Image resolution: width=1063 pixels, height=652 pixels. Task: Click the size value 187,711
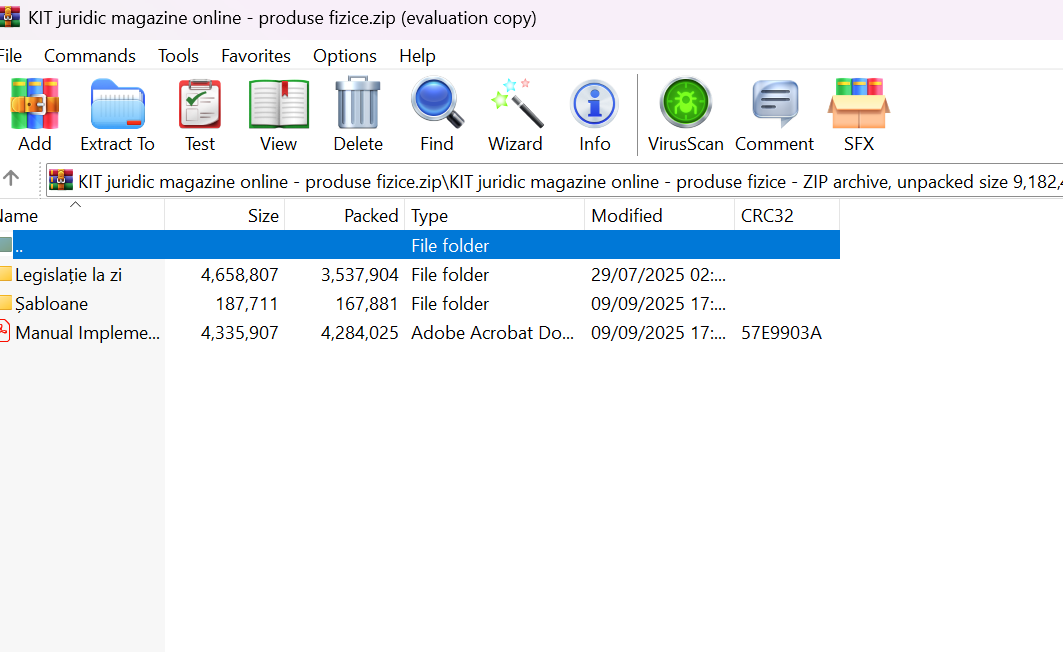click(x=247, y=304)
